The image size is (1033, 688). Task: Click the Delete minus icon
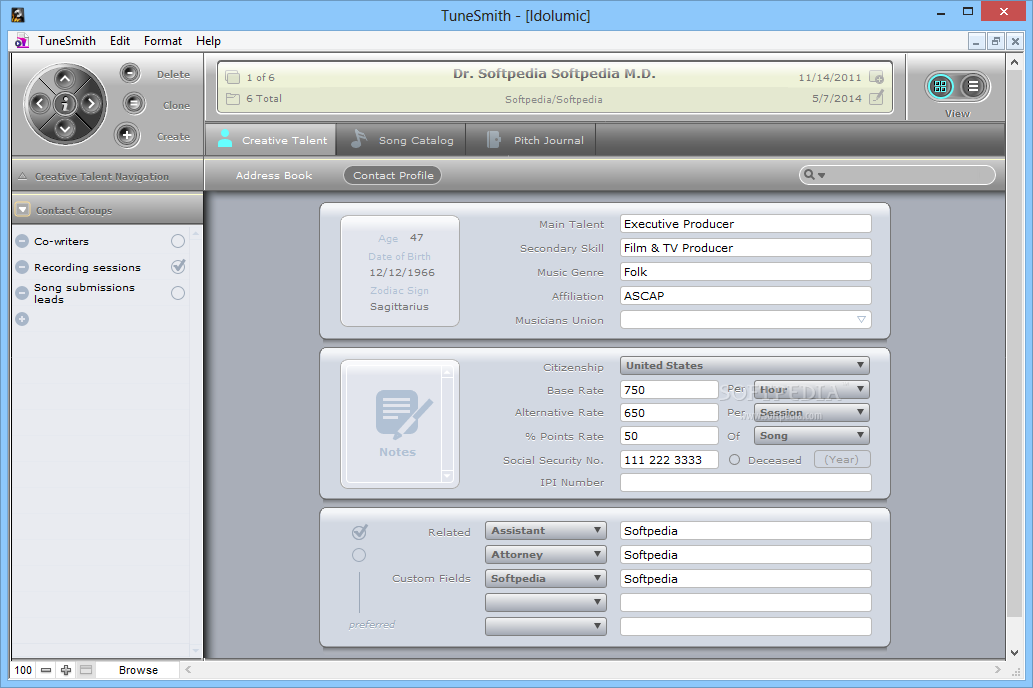130,73
